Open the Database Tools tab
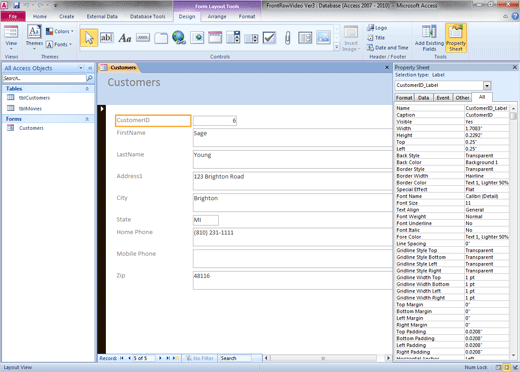520x372 pixels. (147, 16)
